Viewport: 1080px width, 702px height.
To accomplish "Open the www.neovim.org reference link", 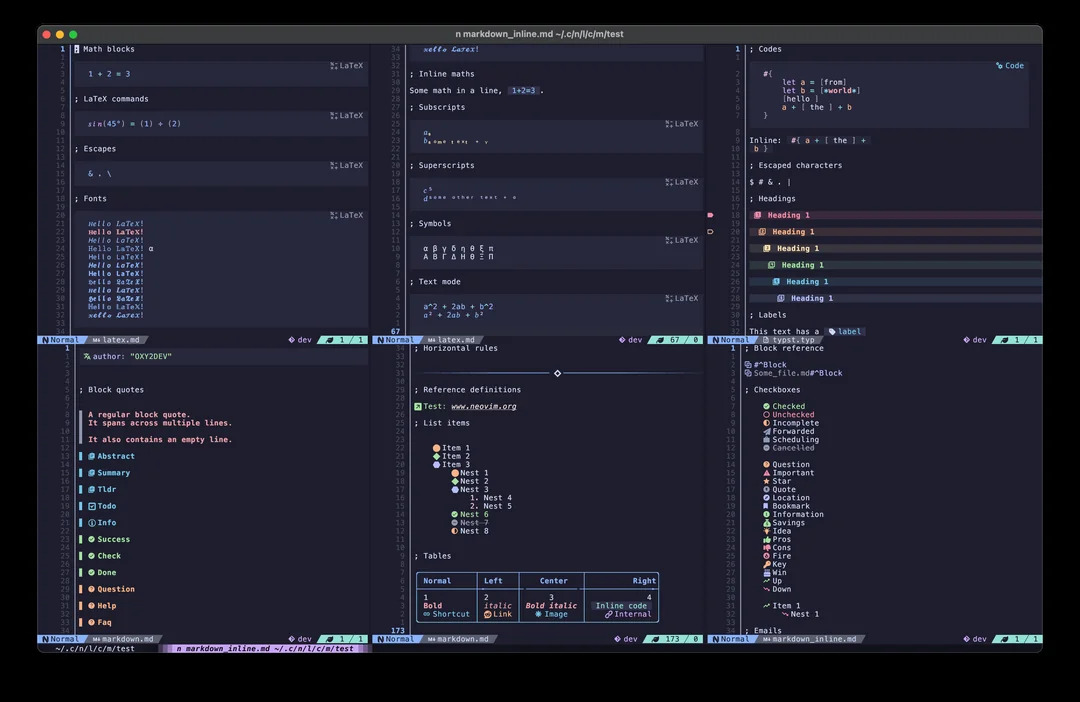I will pyautogui.click(x=484, y=406).
